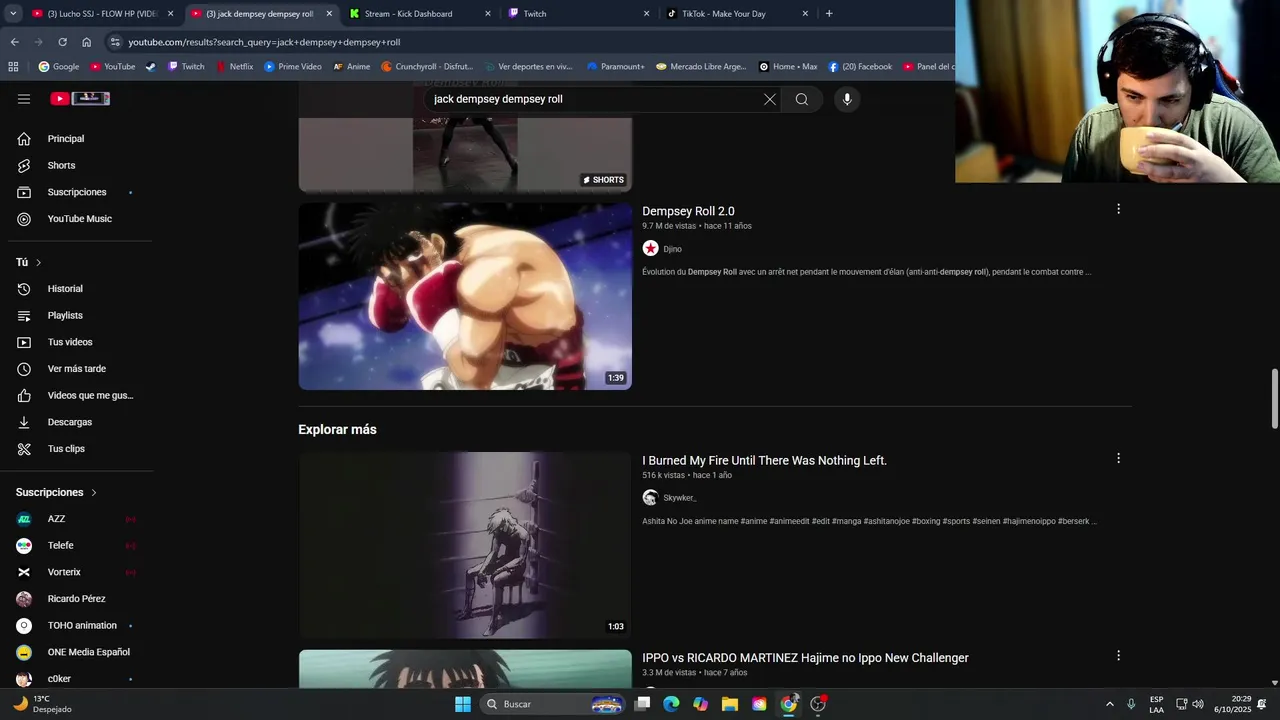Screen dimensions: 1280x720
Task: Open the Netflix bookmark
Action: pos(235,67)
